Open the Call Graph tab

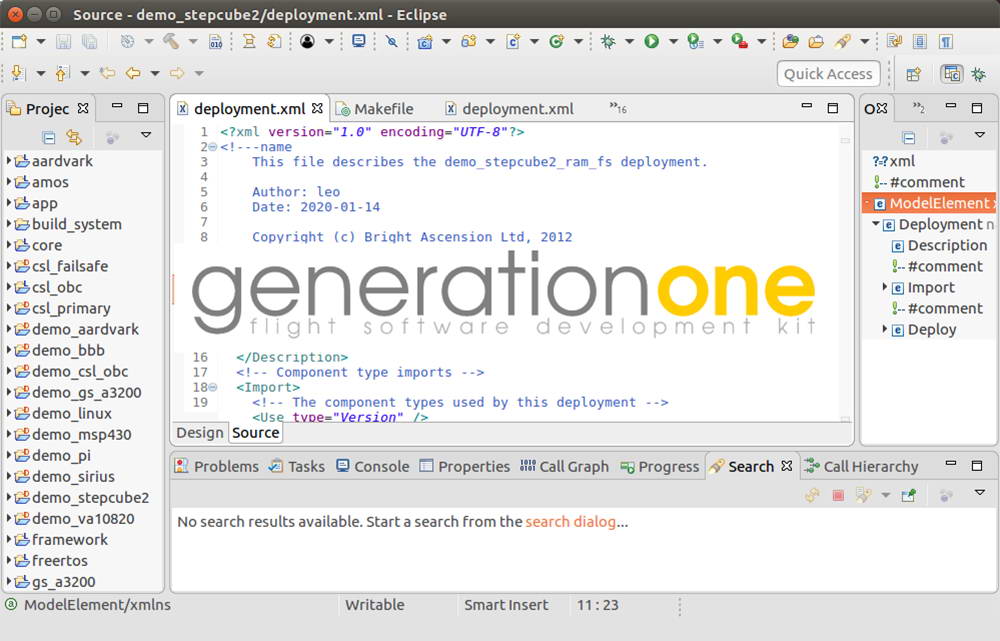565,467
